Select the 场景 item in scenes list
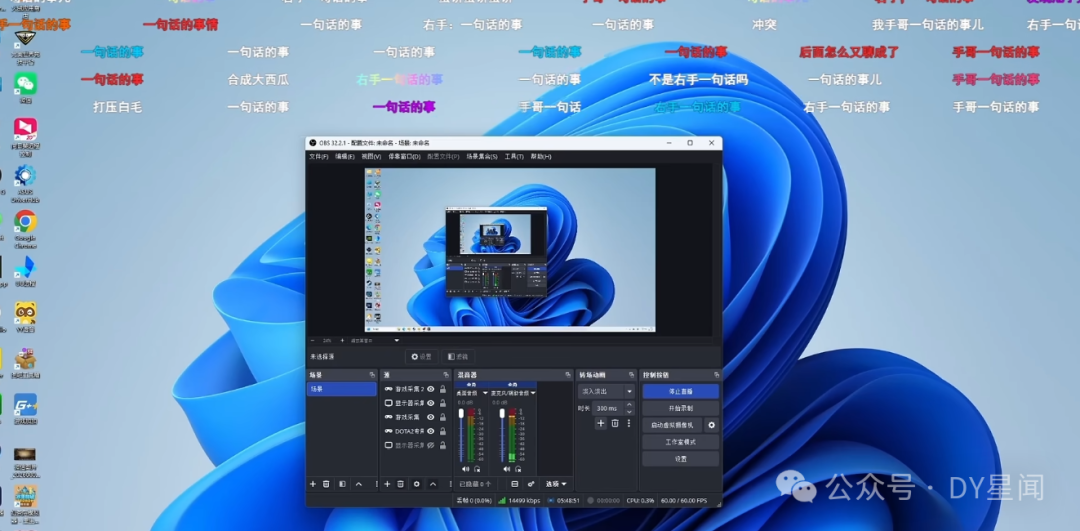Image resolution: width=1080 pixels, height=531 pixels. 342,389
